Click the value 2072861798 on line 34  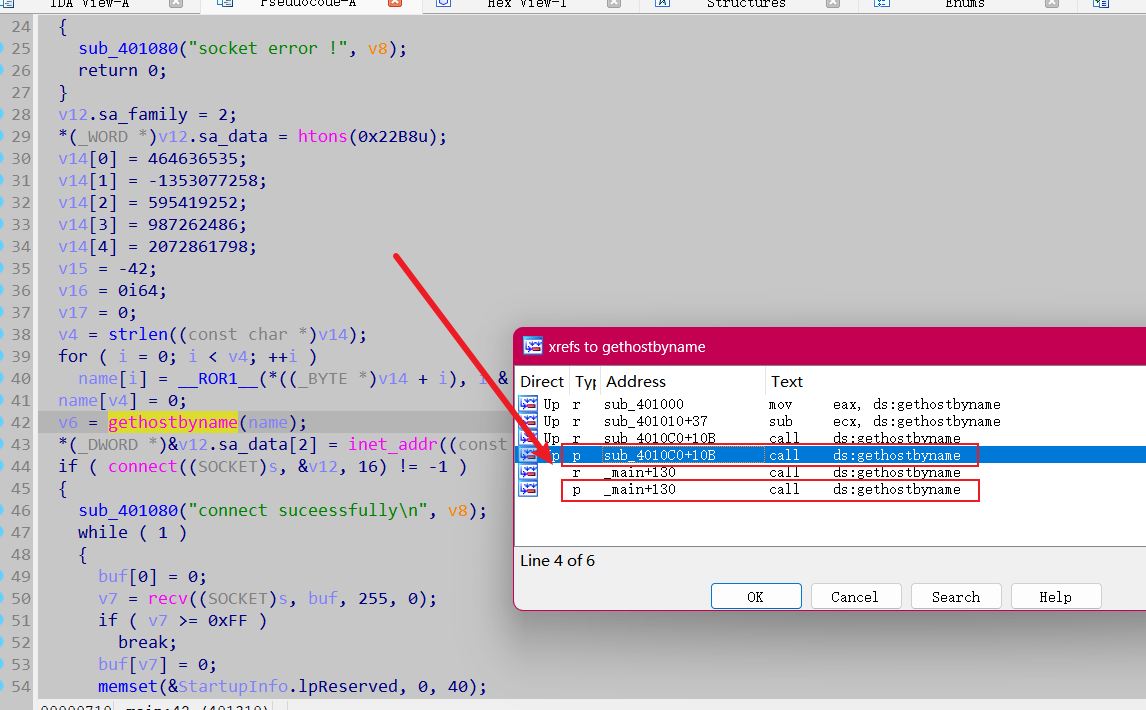(197, 246)
